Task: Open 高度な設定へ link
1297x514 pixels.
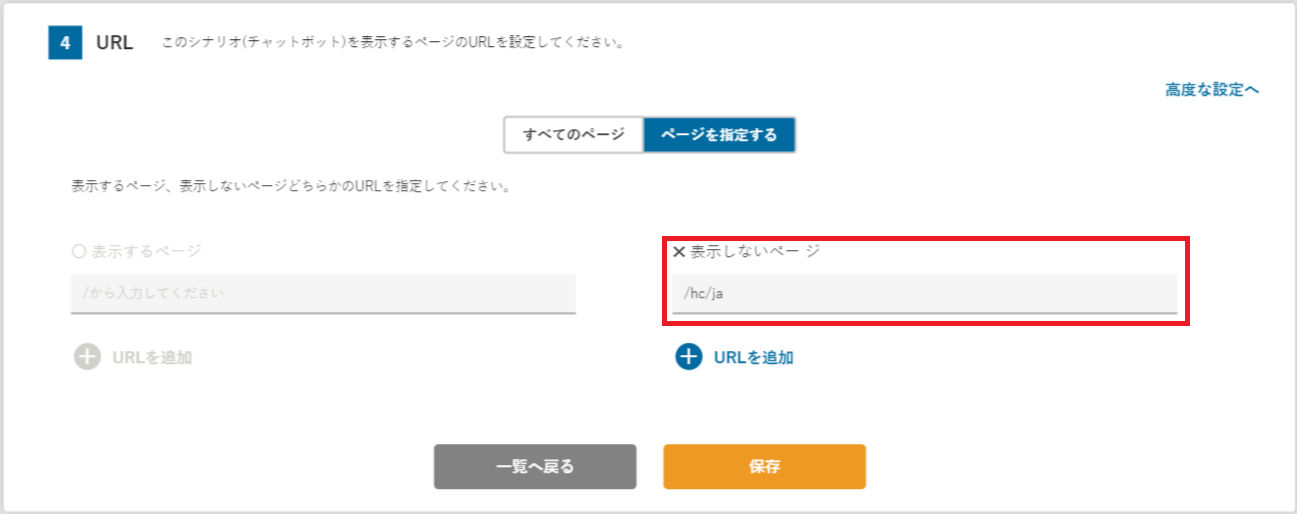Action: click(1212, 90)
